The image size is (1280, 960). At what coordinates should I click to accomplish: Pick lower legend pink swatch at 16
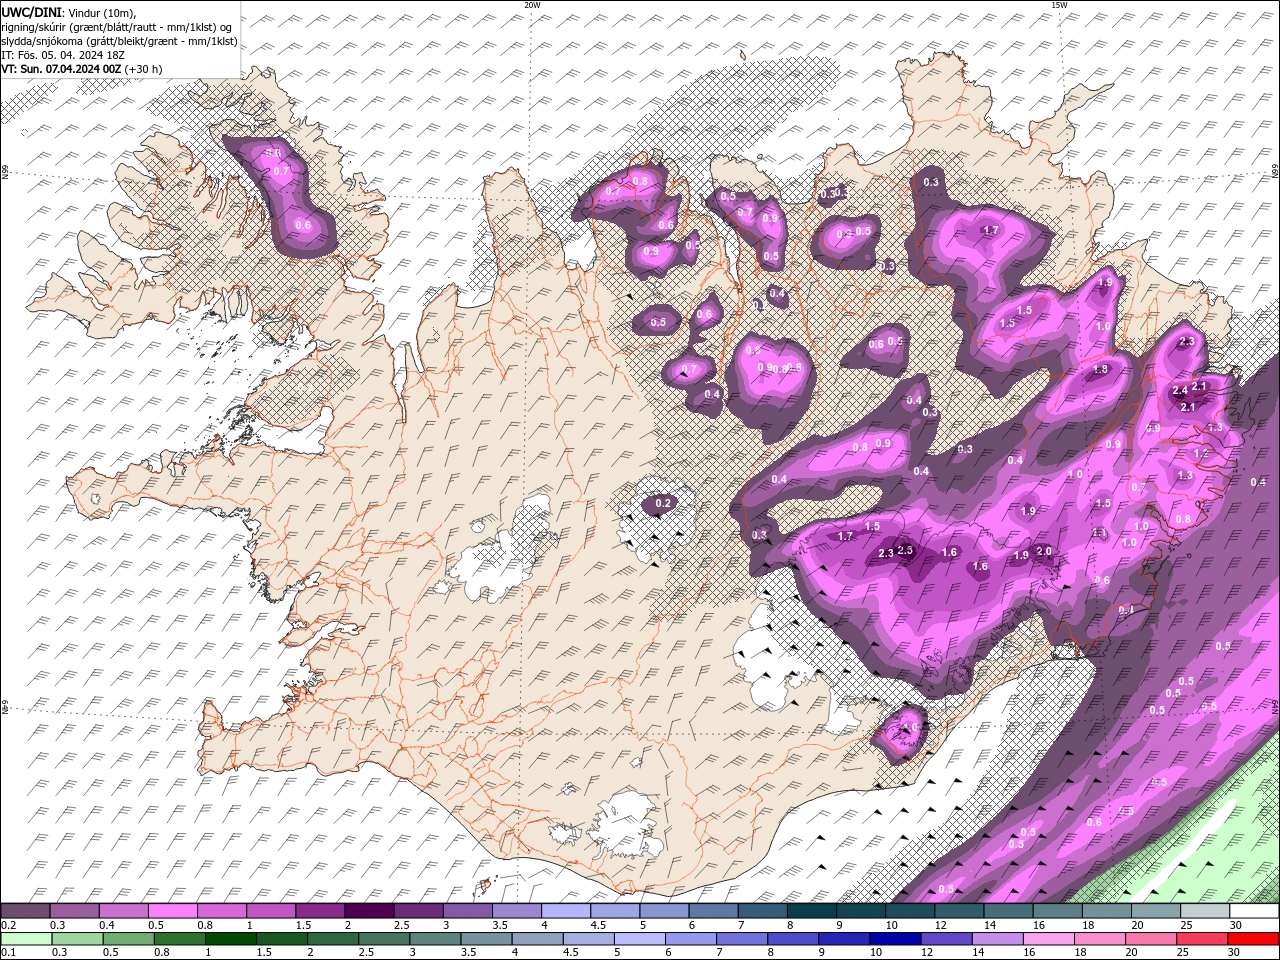click(x=1048, y=938)
